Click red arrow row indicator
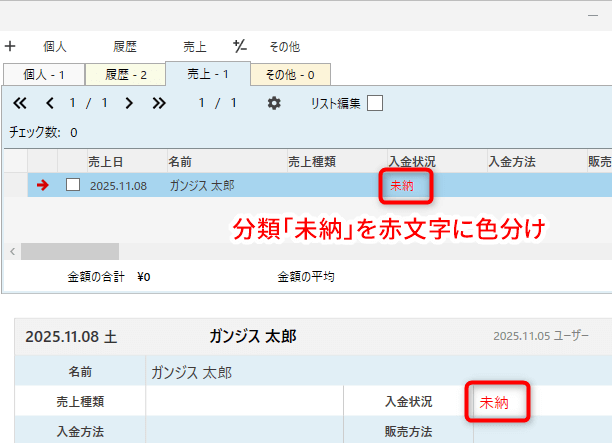Image resolution: width=612 pixels, height=443 pixels. point(42,184)
